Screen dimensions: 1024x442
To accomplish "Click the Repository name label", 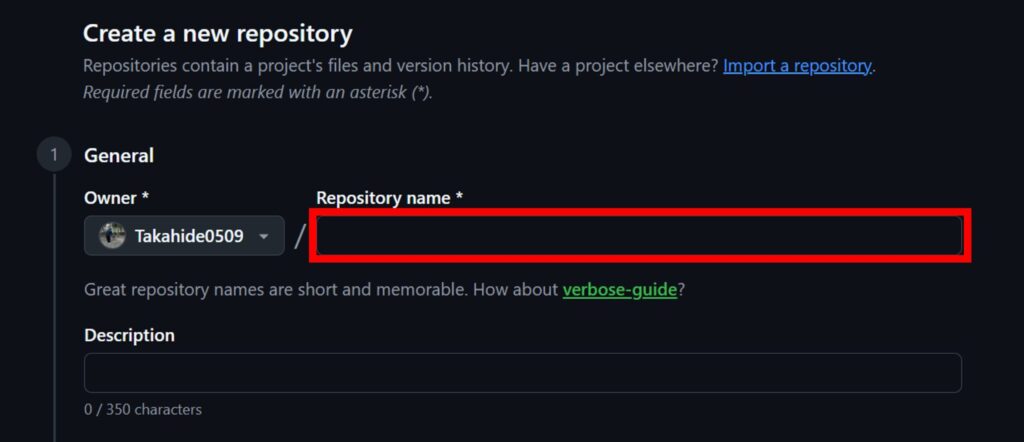I will point(389,198).
